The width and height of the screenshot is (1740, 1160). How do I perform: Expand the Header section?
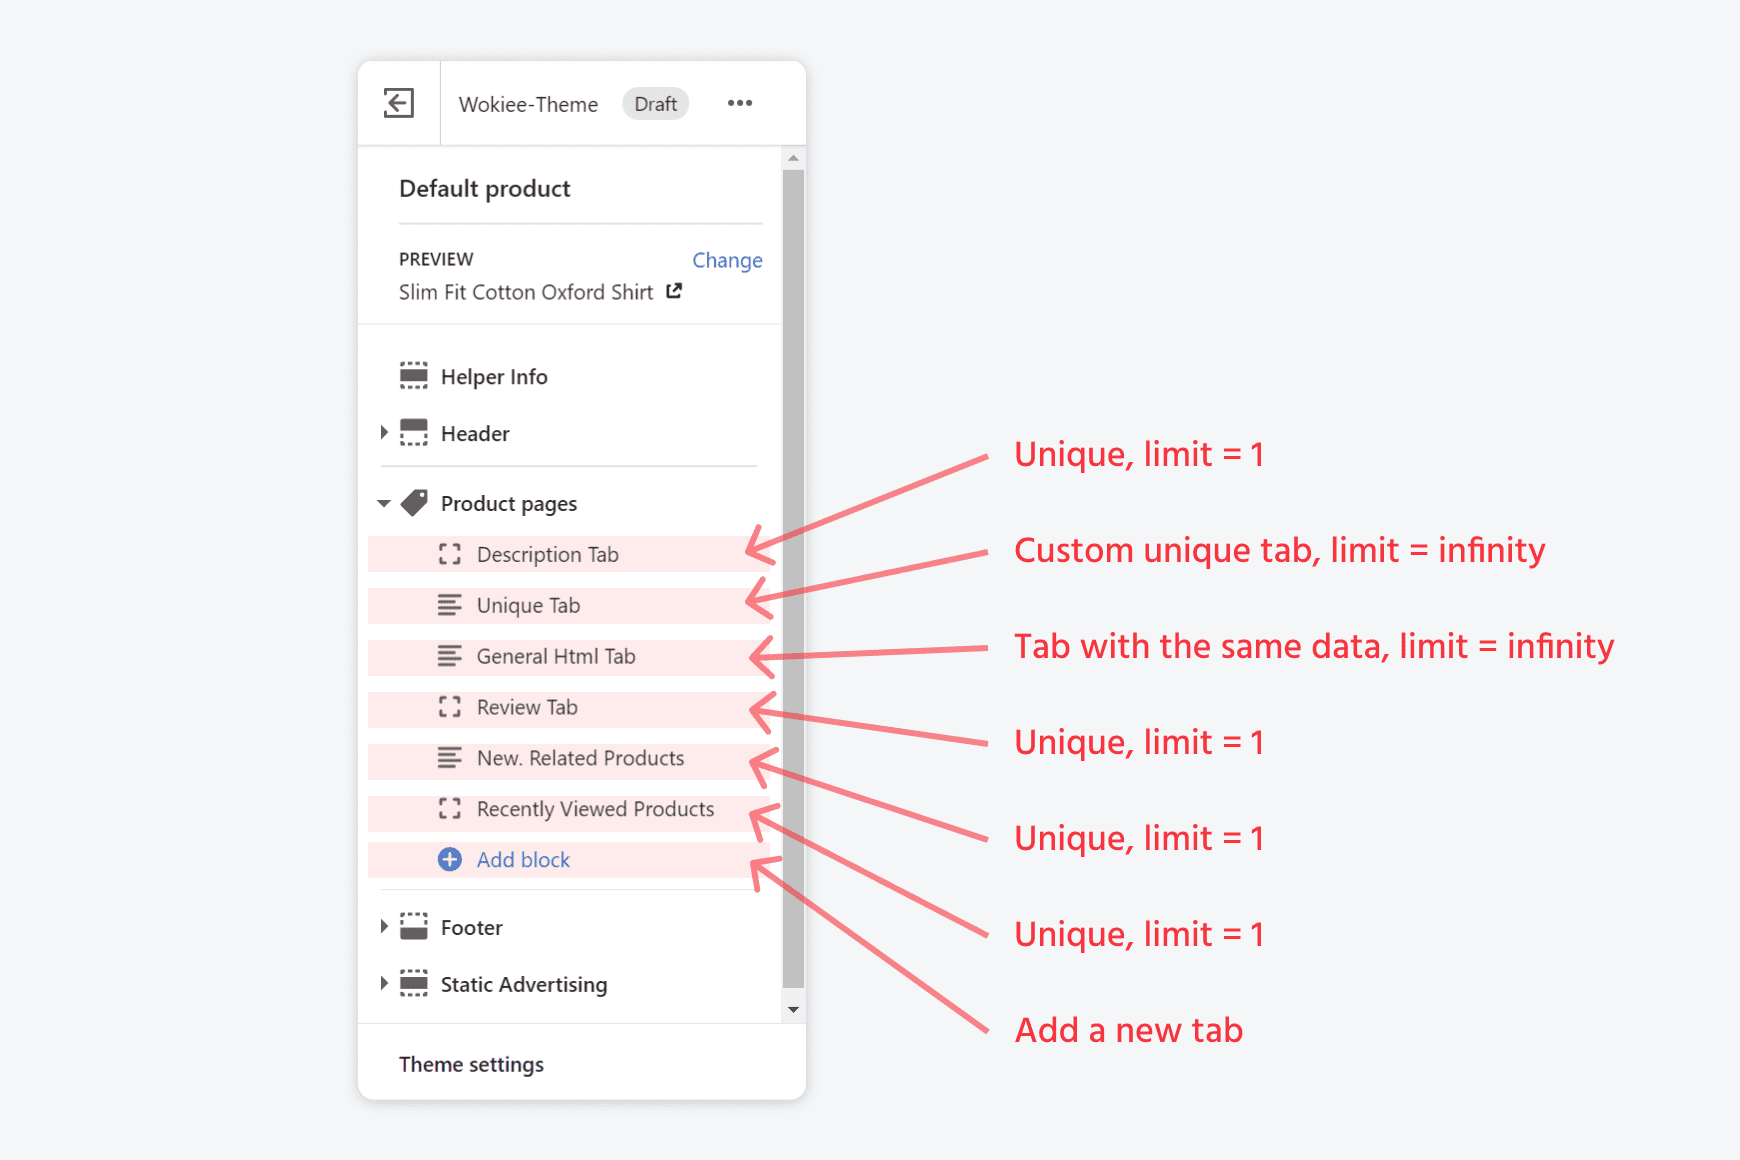(384, 432)
